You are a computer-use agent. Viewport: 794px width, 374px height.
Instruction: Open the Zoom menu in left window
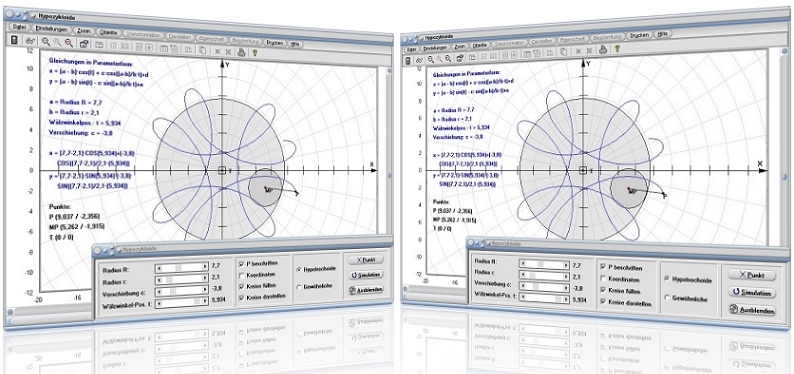[84, 30]
